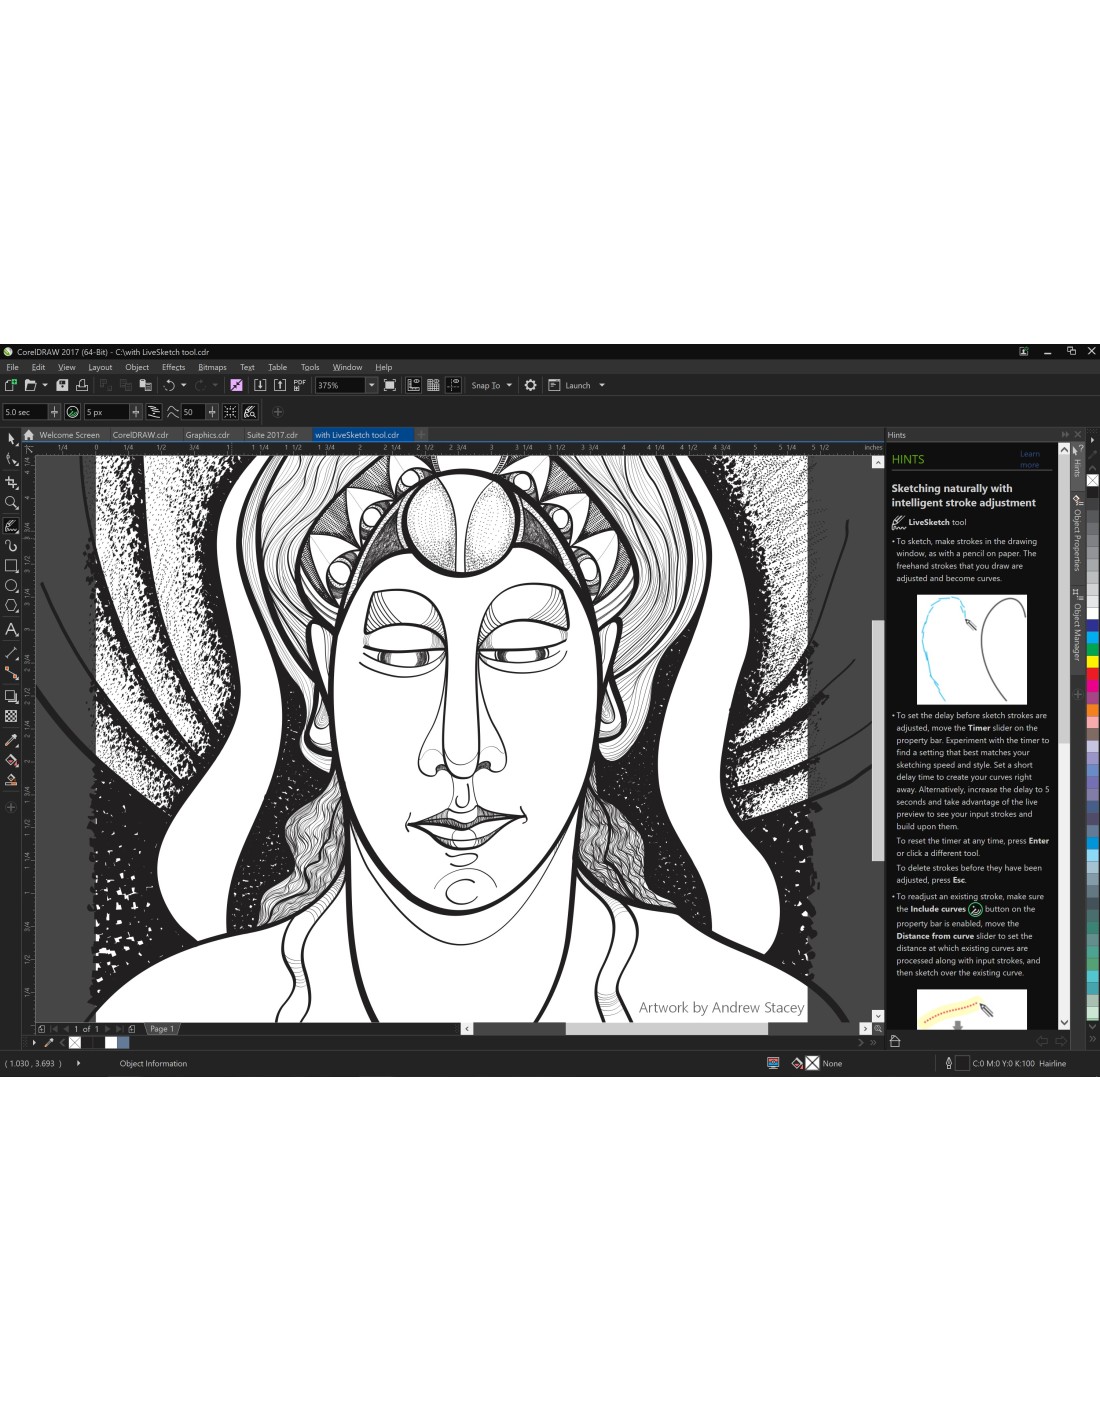
Task: Toggle Include curves button in property bar
Action: tap(73, 412)
